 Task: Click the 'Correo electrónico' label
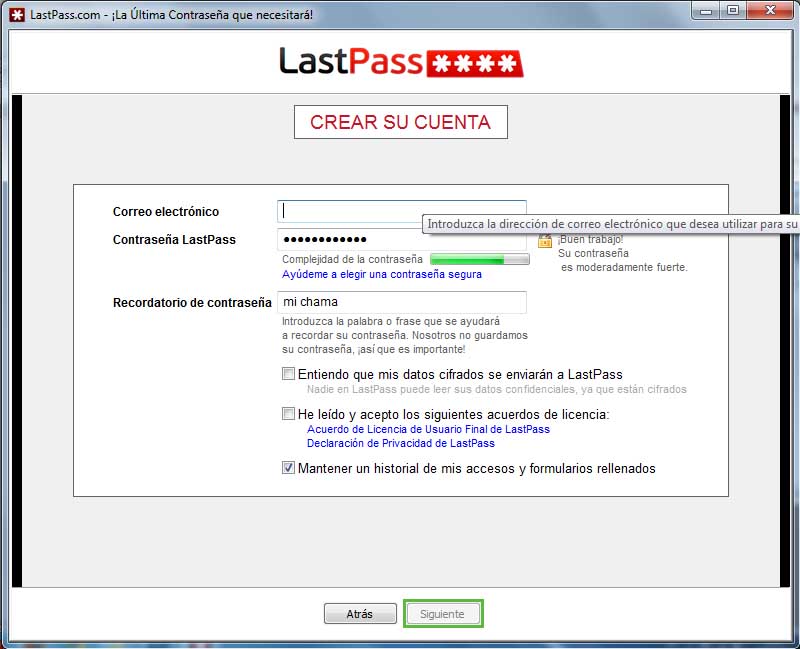(x=166, y=212)
